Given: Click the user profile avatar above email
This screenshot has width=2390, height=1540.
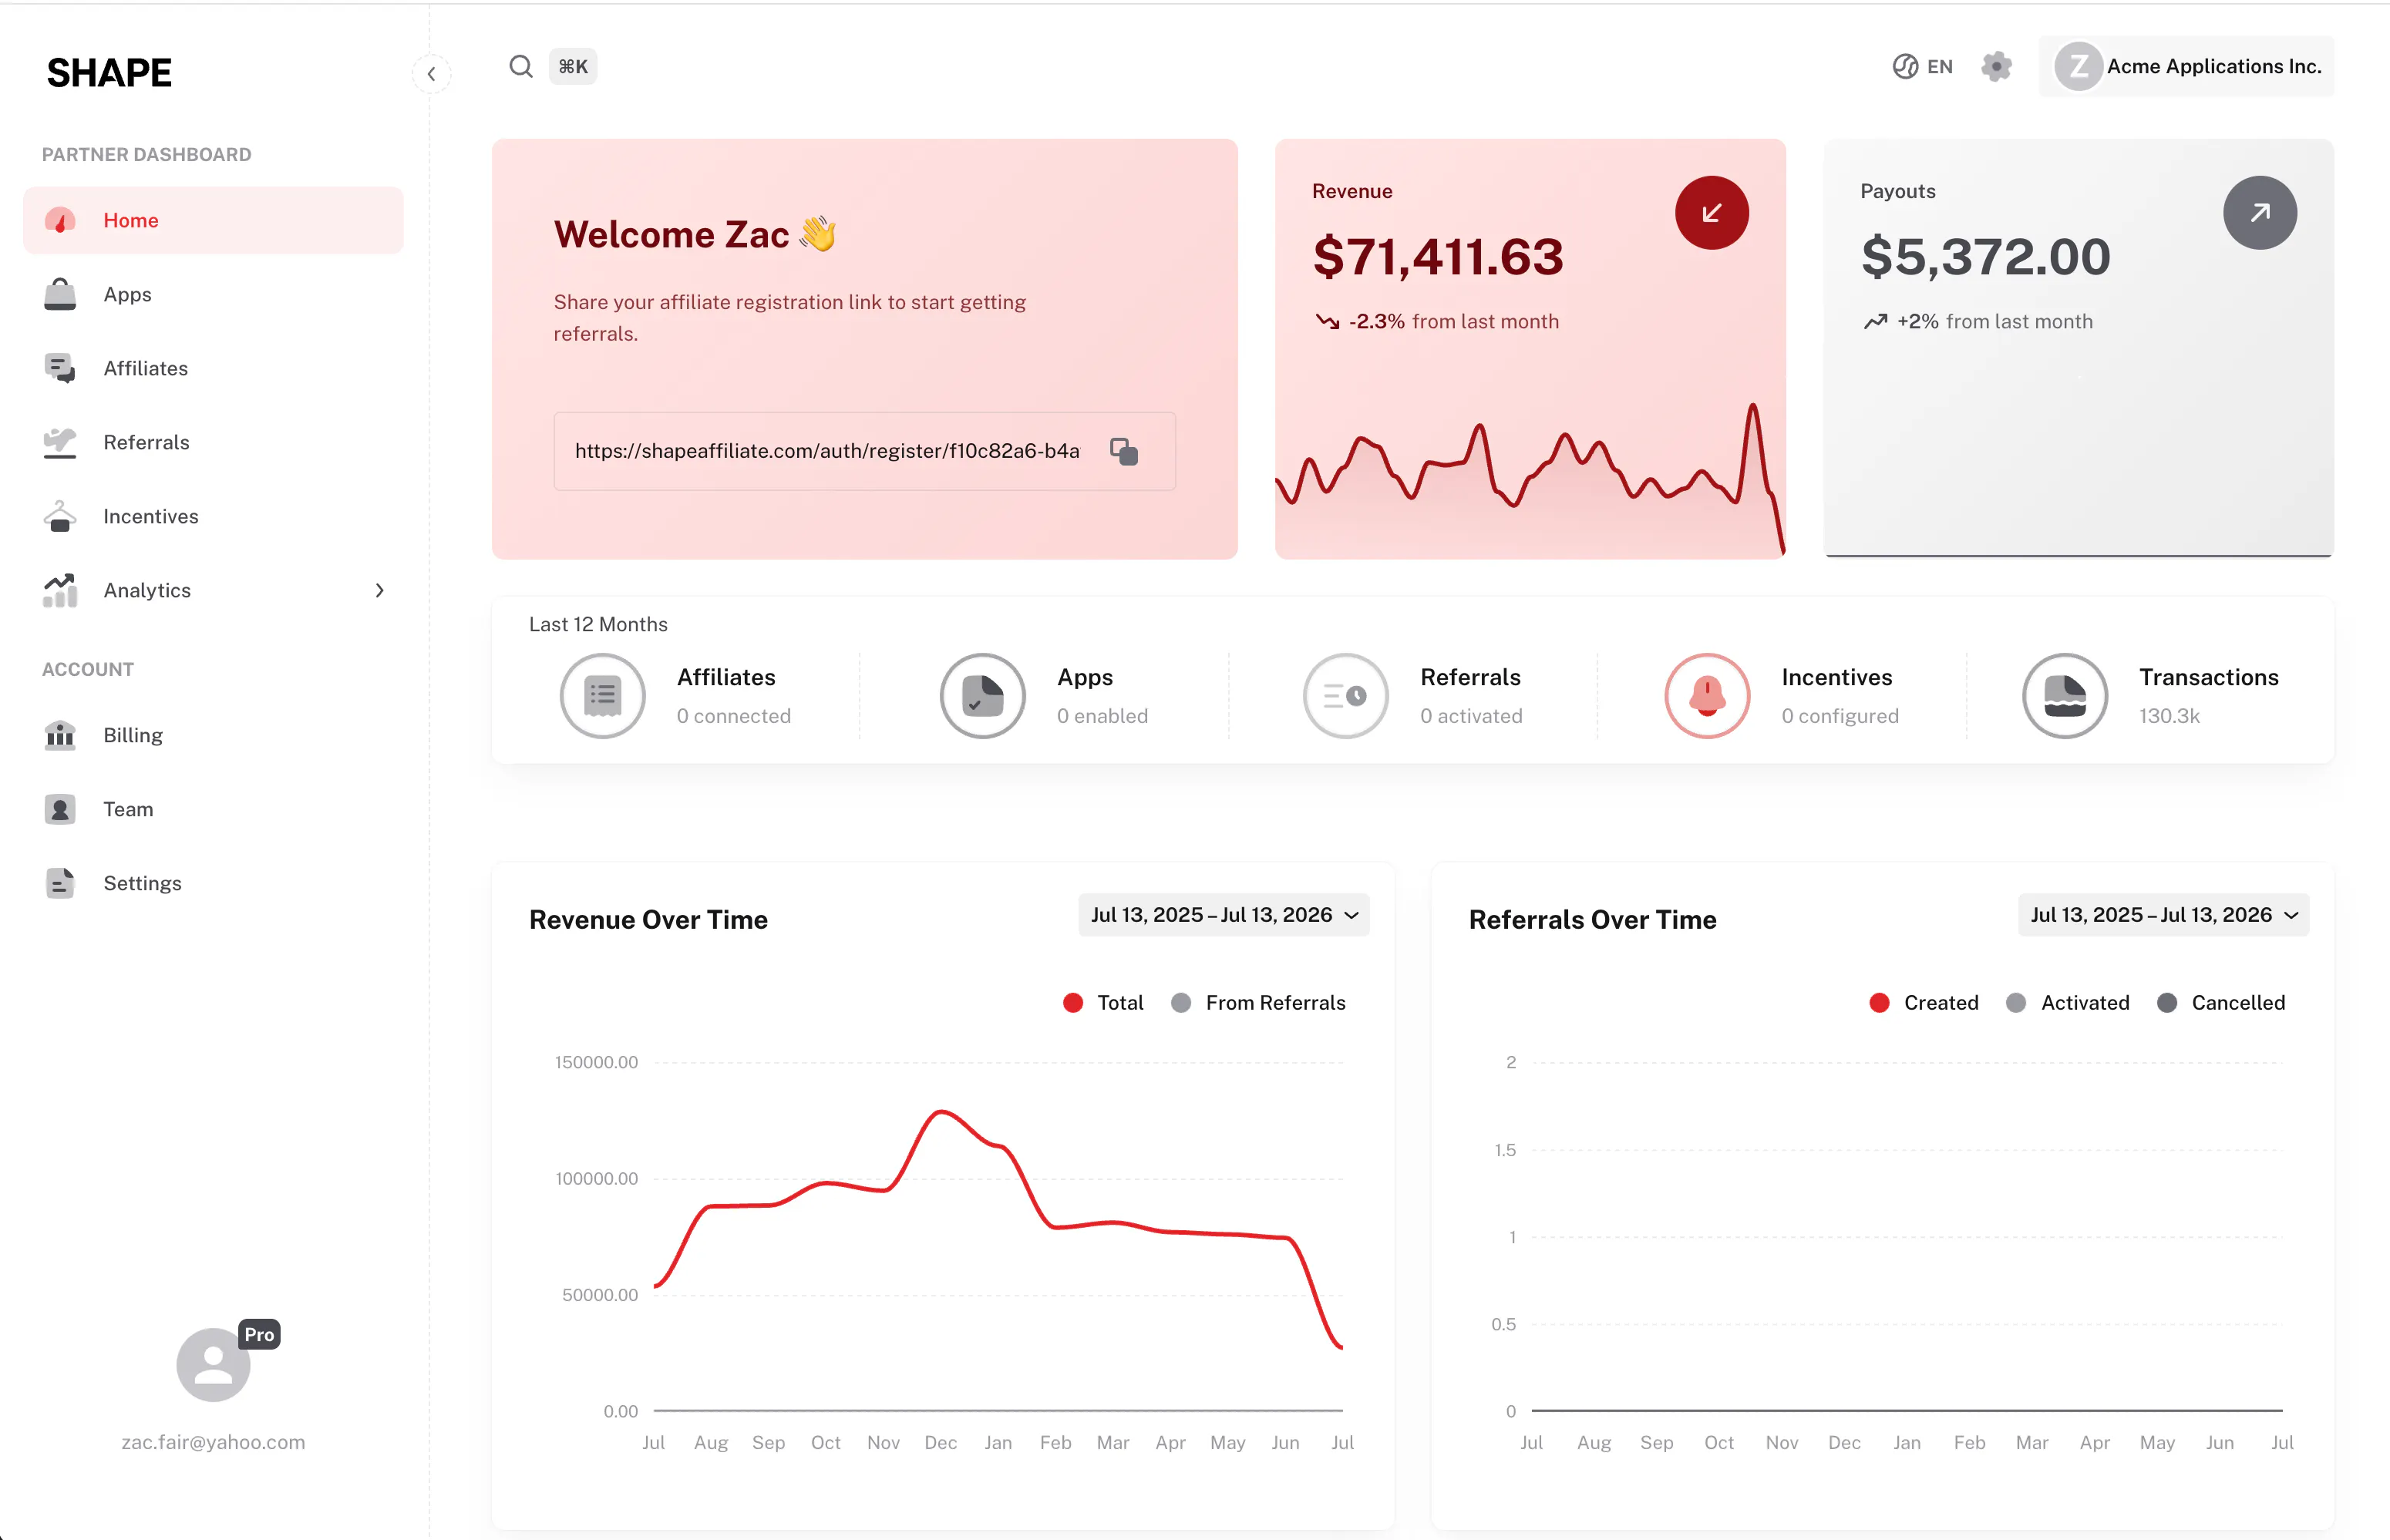Looking at the screenshot, I should tap(213, 1364).
